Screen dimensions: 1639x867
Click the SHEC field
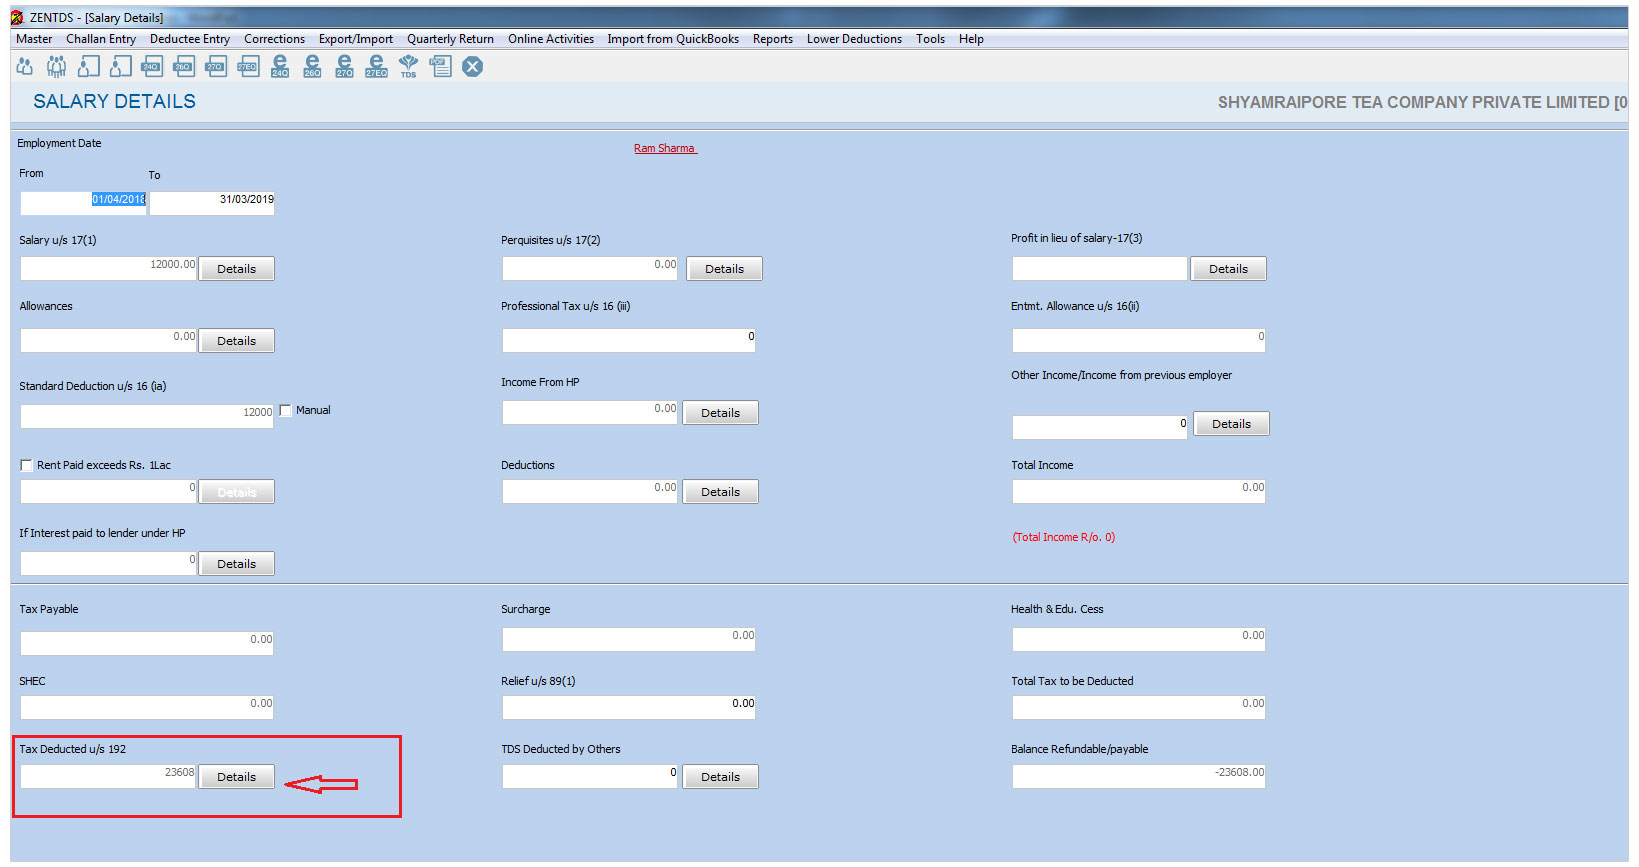pos(147,707)
